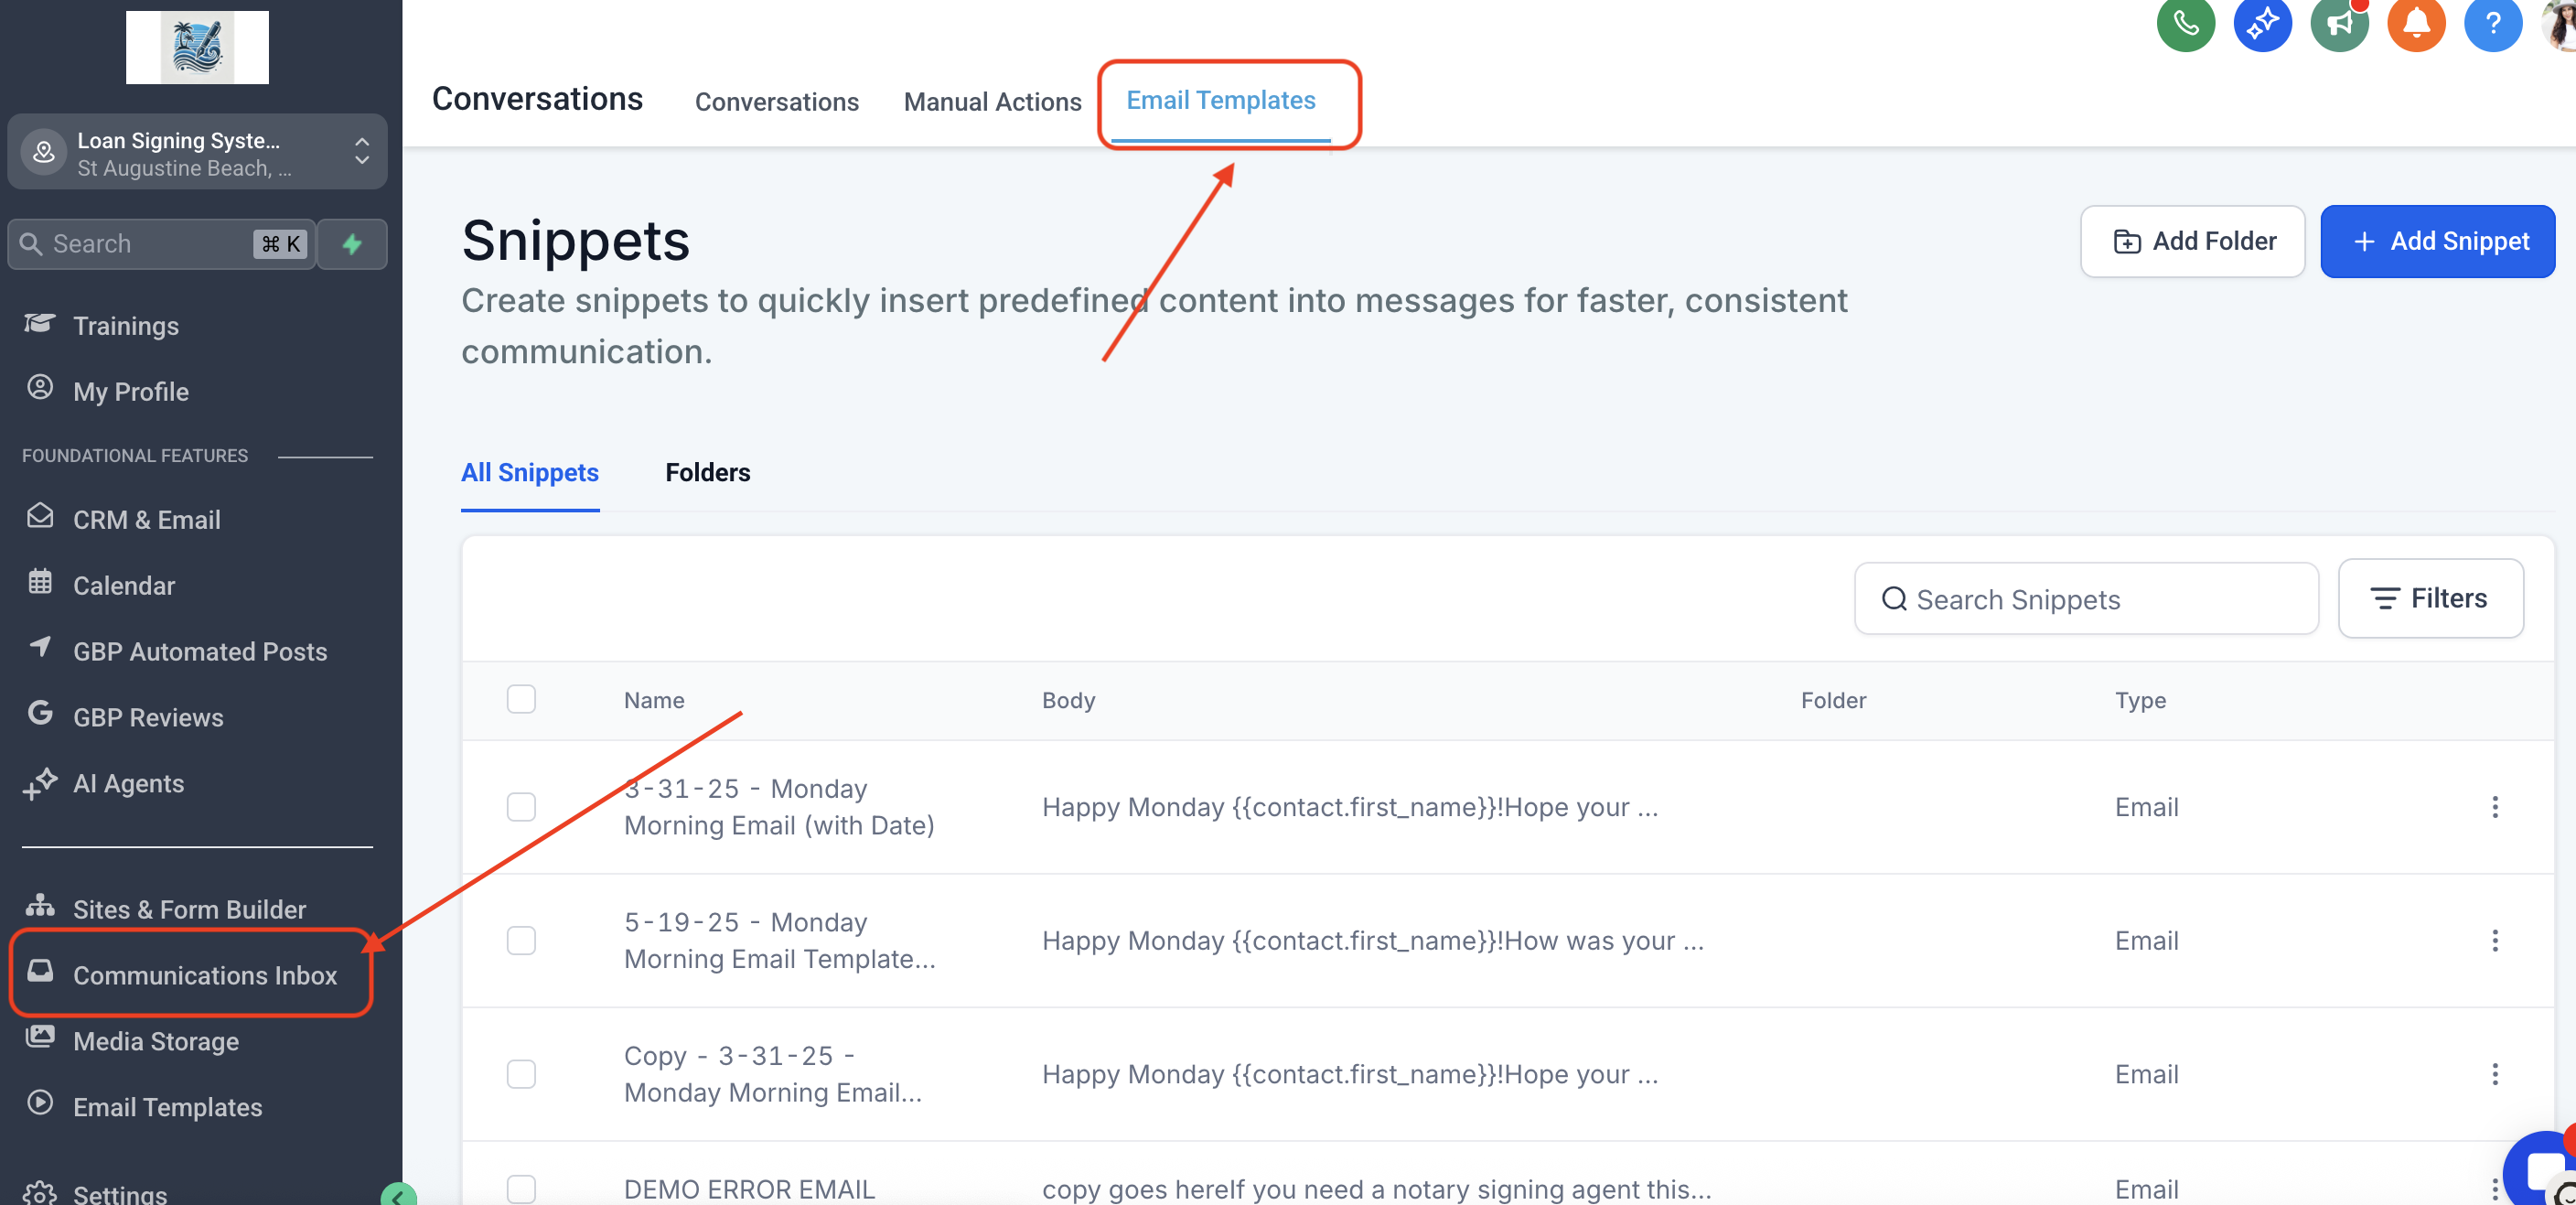
Task: Open the GBP Reviews sidebar link
Action: 148,717
